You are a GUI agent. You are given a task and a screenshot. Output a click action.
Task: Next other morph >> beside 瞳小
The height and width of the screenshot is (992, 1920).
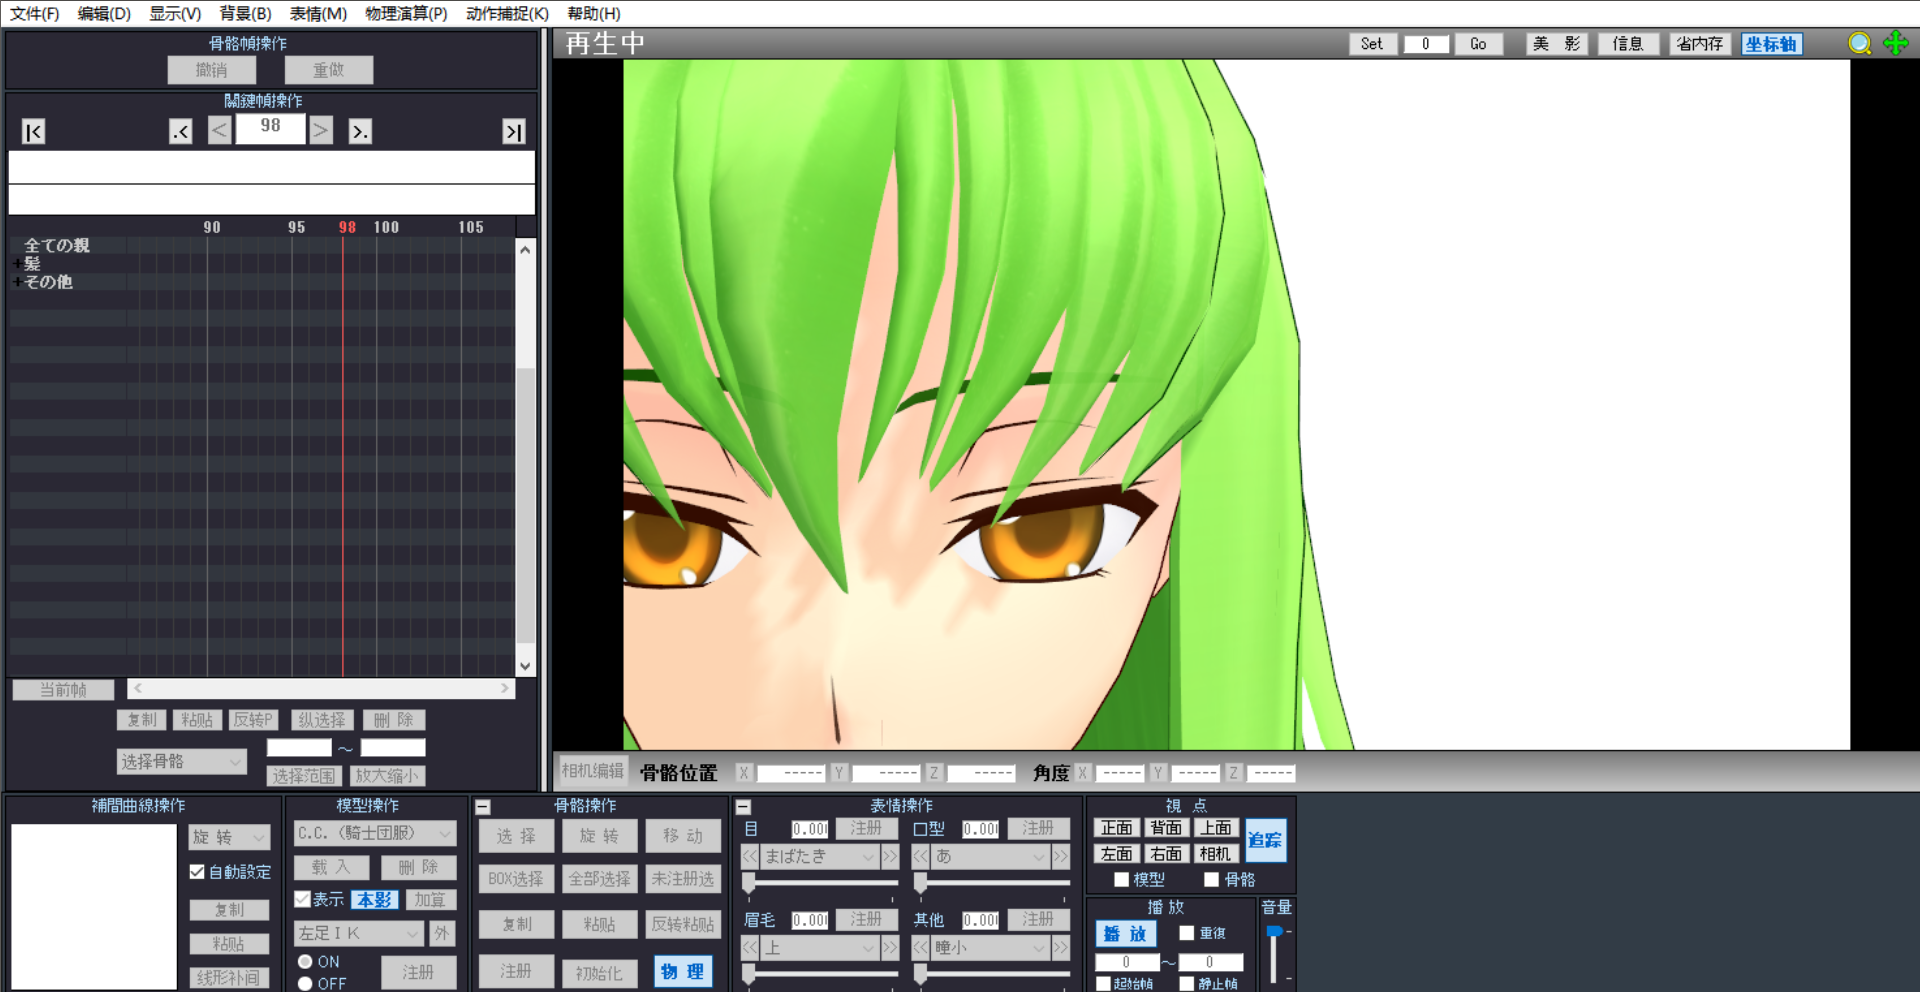point(1060,947)
